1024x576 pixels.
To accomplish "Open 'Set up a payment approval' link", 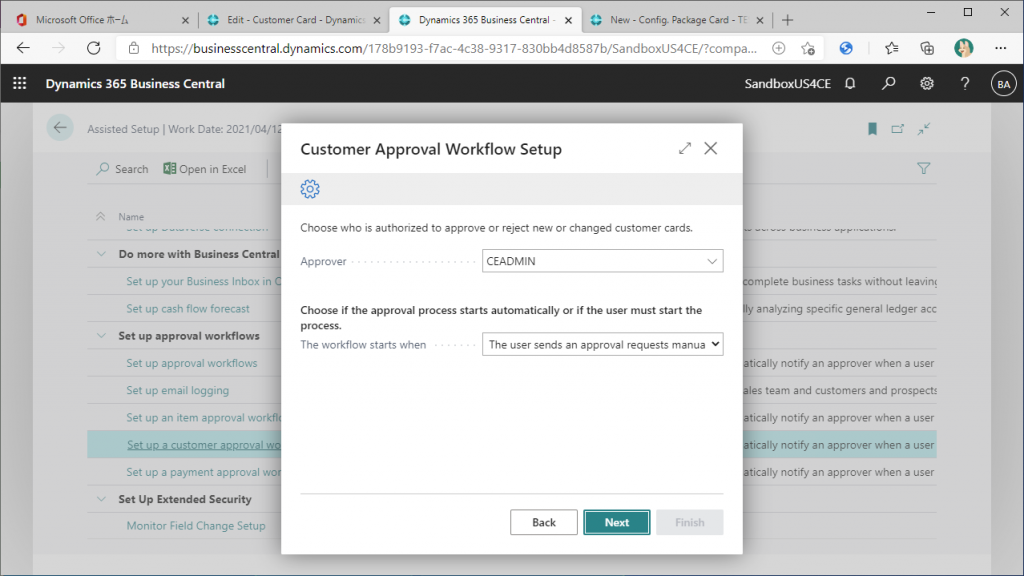I will coord(203,472).
